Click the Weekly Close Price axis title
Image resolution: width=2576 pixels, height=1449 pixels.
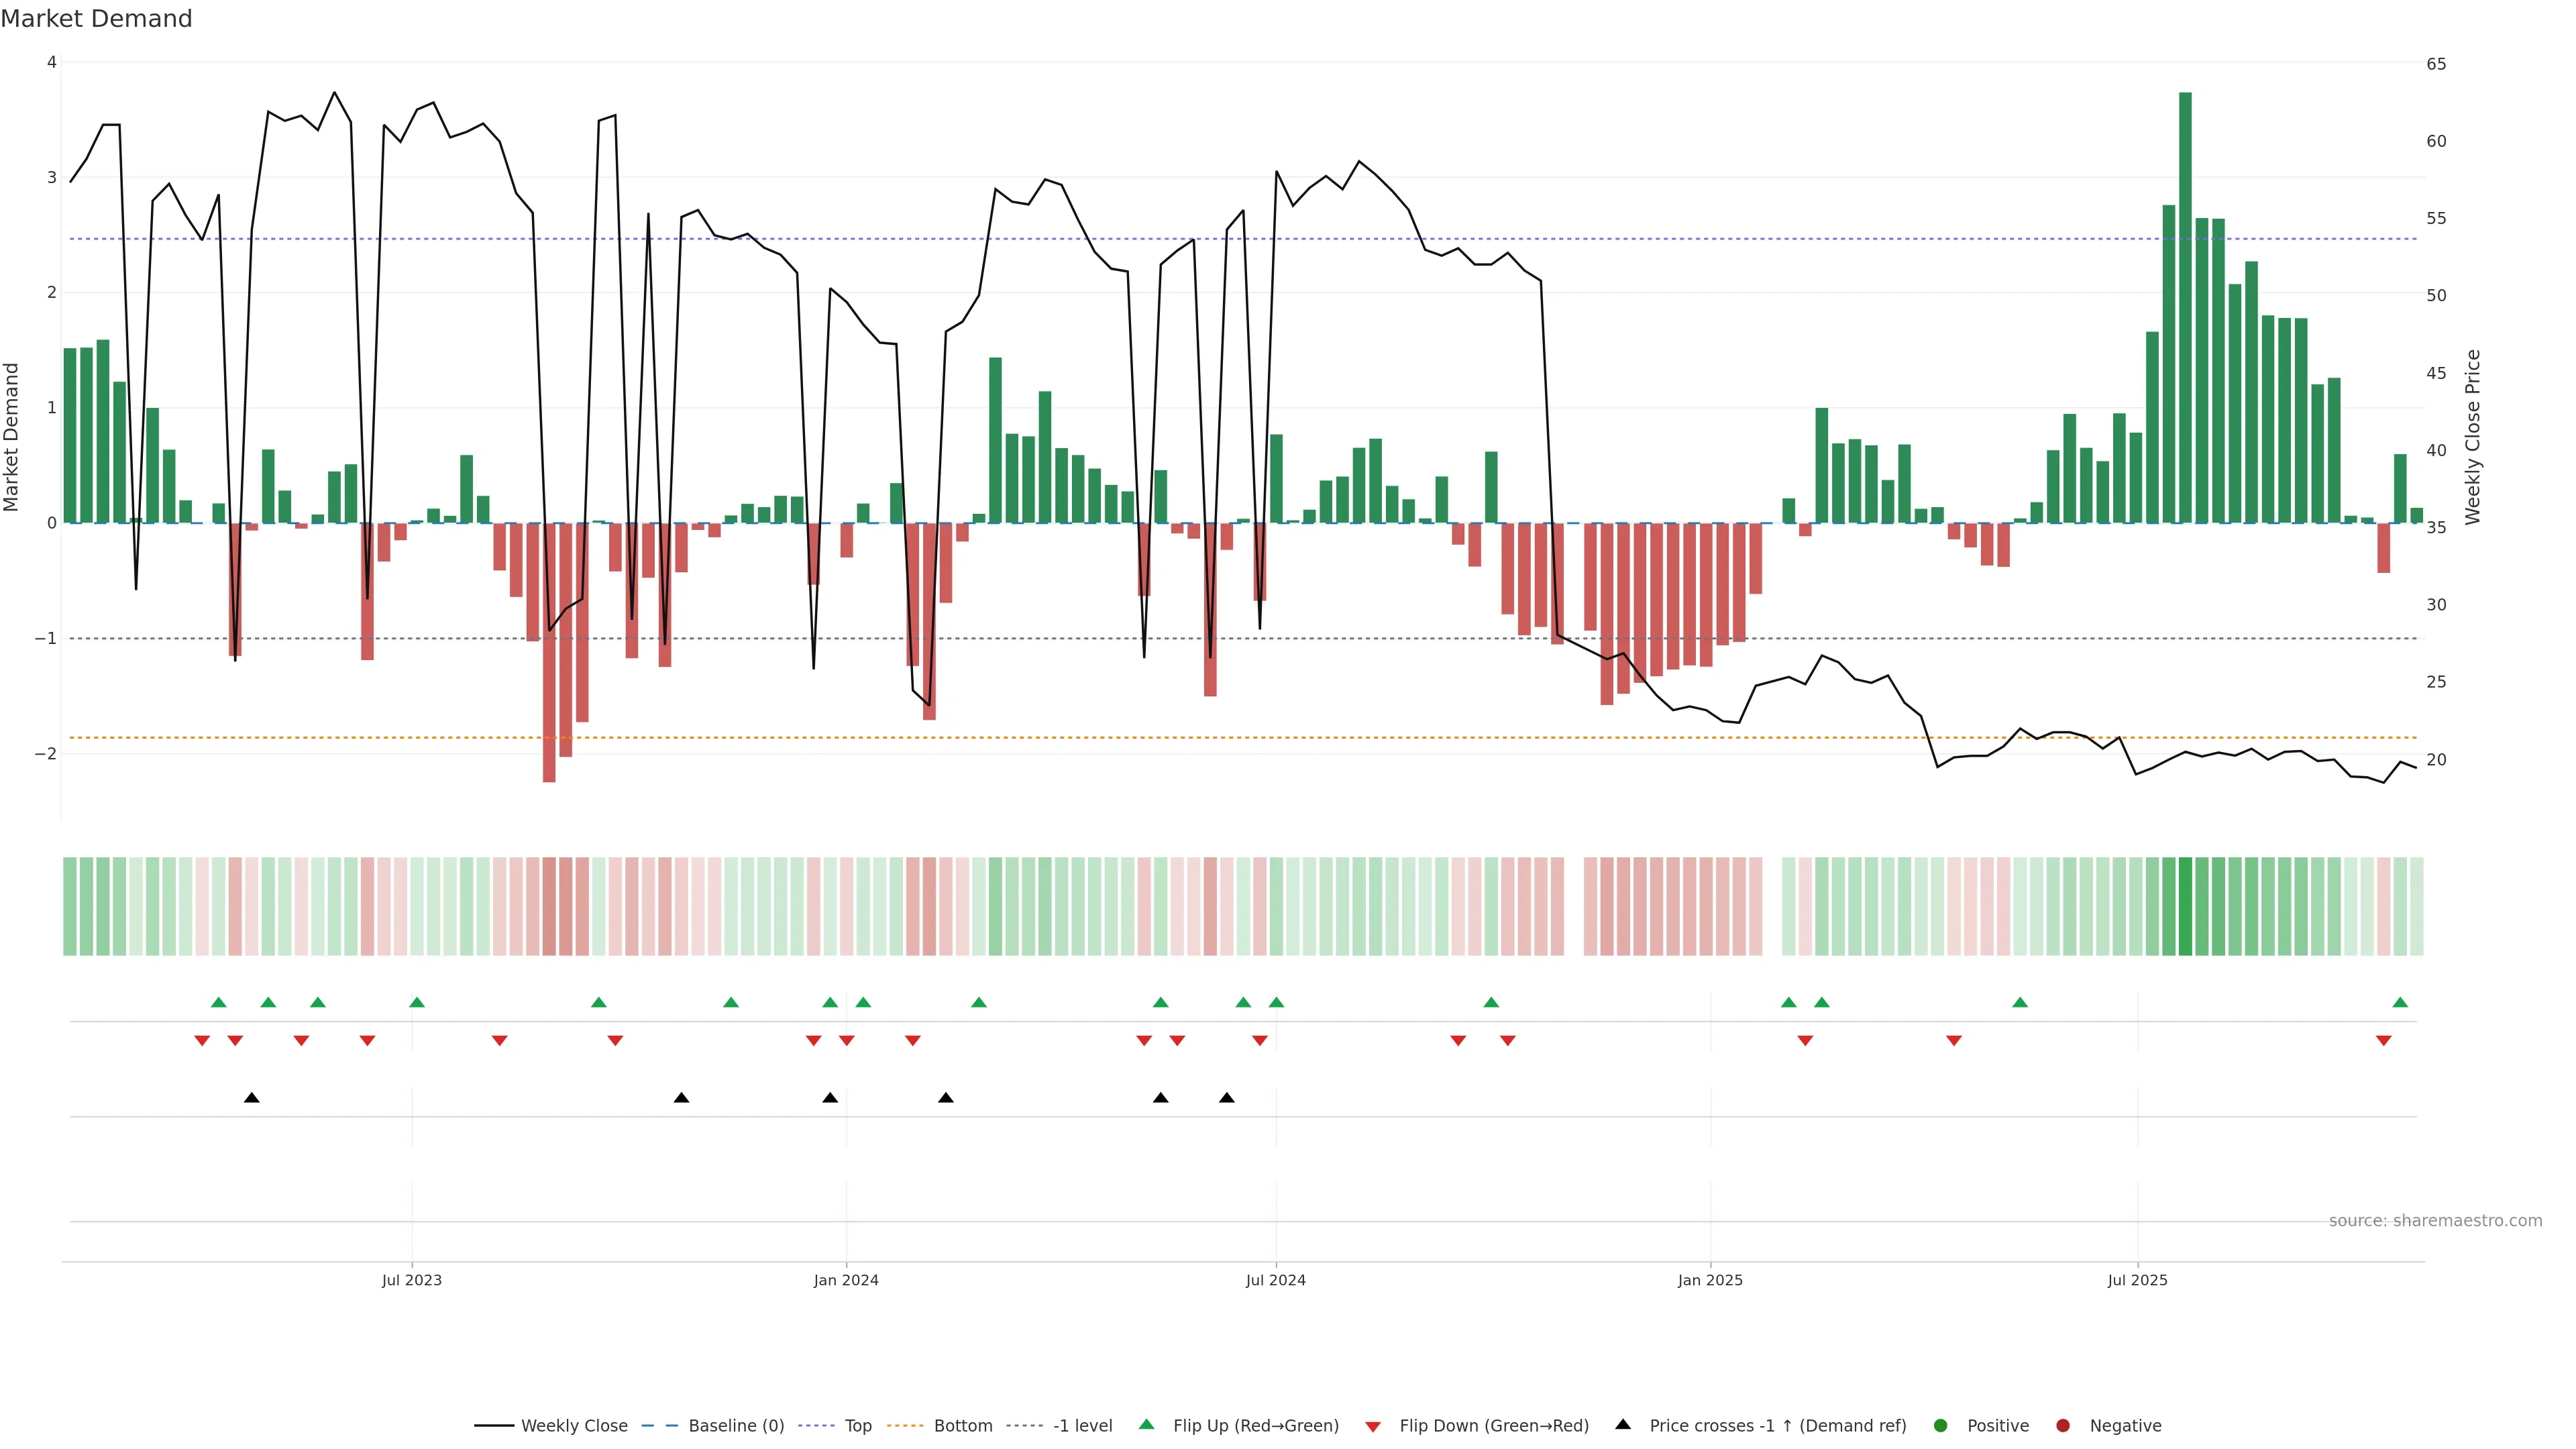[2472, 437]
